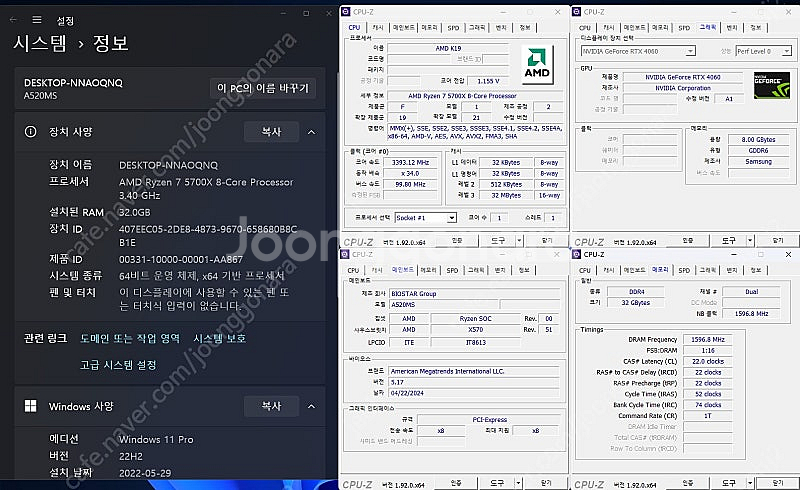Click the 제품 ID value 00331-10000-00001-AA867
This screenshot has width=800, height=490.
coord(181,259)
